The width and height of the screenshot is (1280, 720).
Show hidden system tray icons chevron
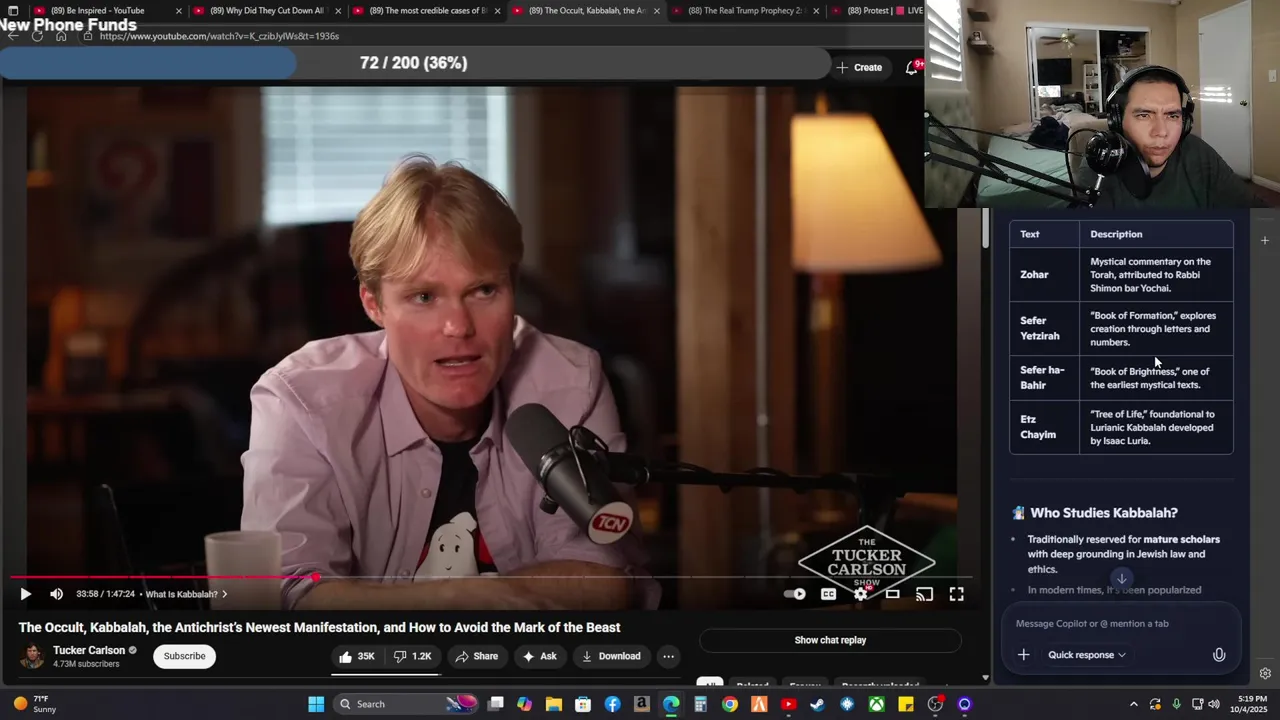pos(1133,704)
